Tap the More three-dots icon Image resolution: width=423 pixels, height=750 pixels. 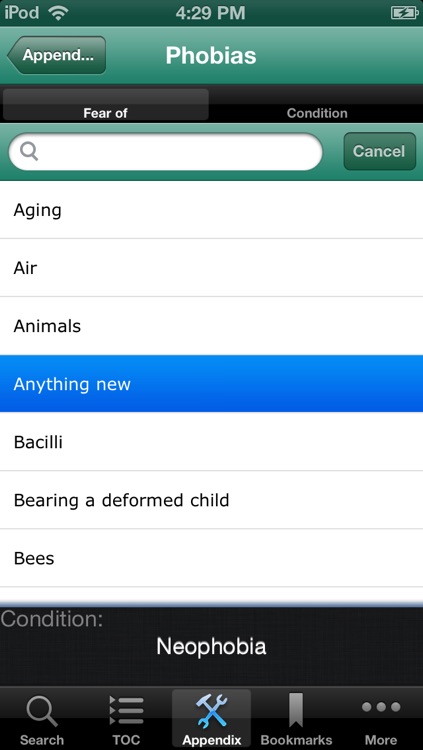tap(381, 706)
